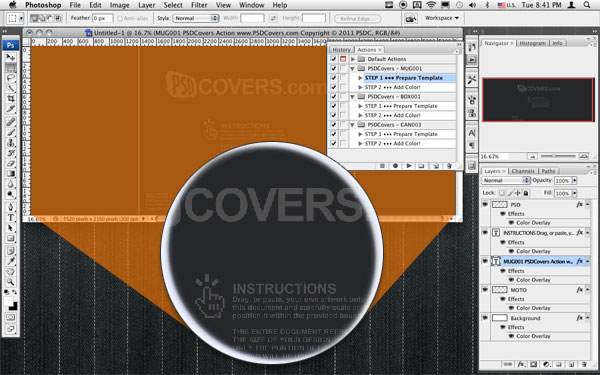Open the Filter menu
Viewport: 600px width, 375px height.
point(199,5)
